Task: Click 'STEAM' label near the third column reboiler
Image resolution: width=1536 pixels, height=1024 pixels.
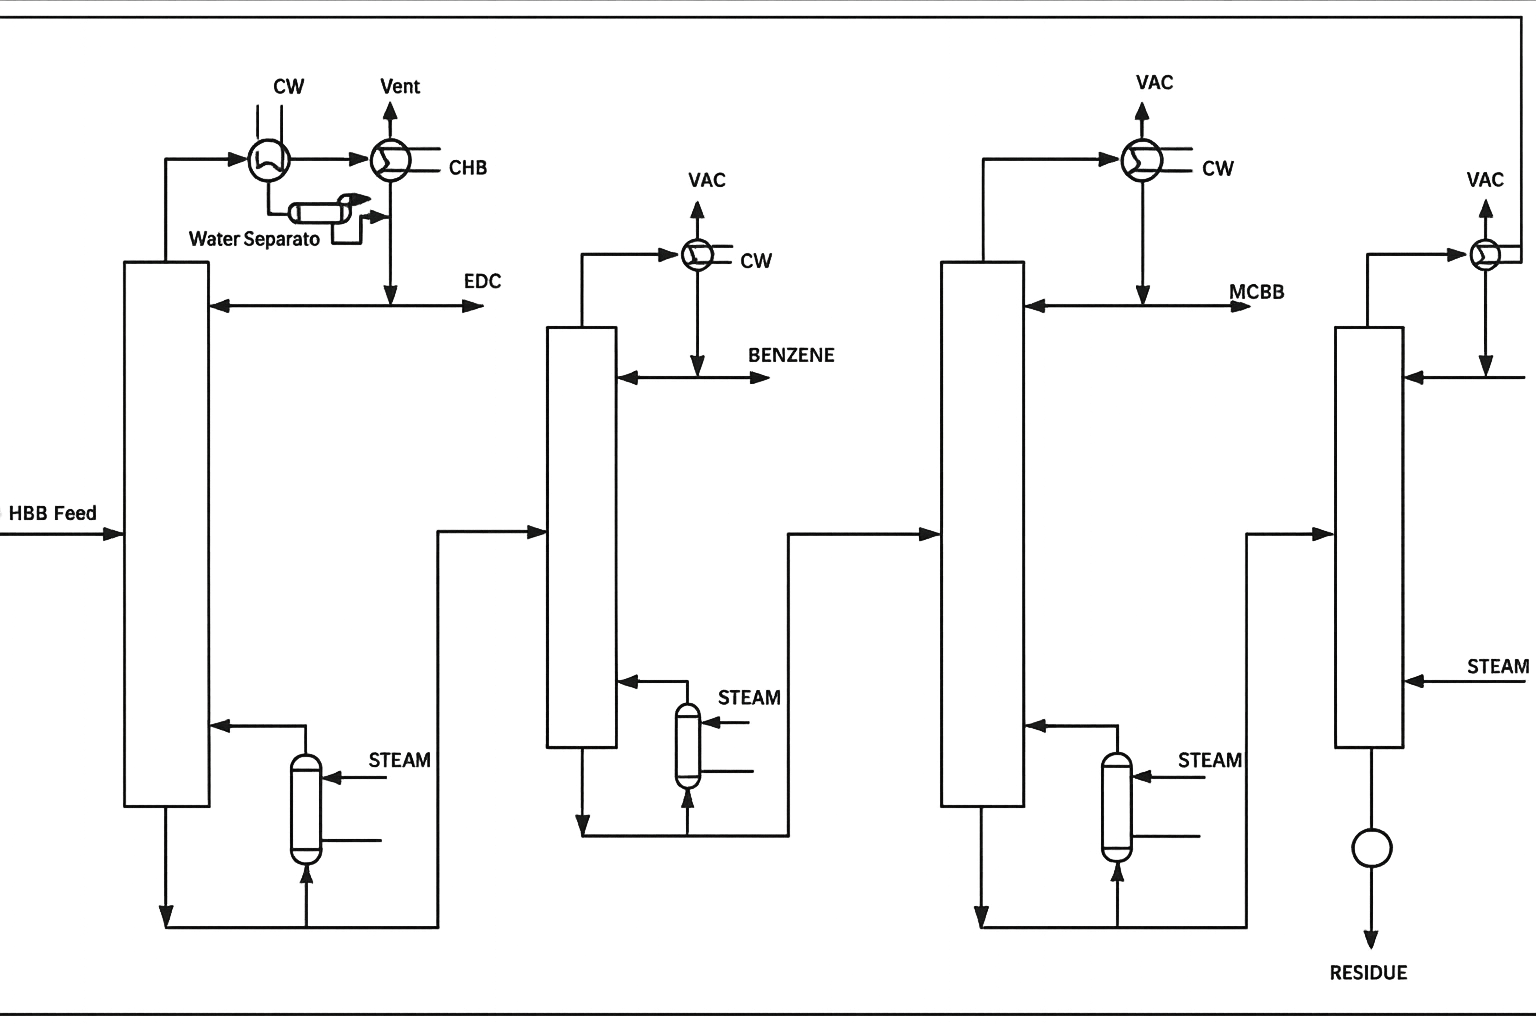Action: [1210, 760]
